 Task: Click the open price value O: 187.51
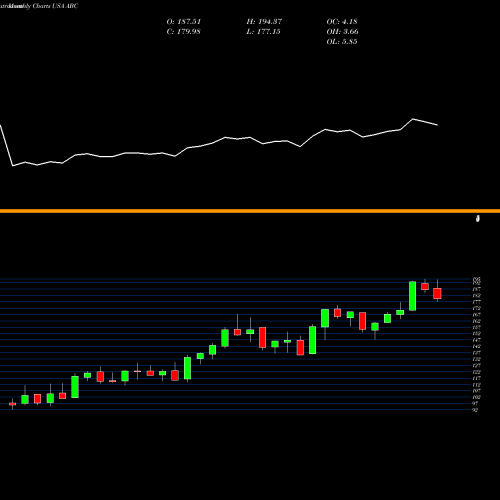click(184, 22)
